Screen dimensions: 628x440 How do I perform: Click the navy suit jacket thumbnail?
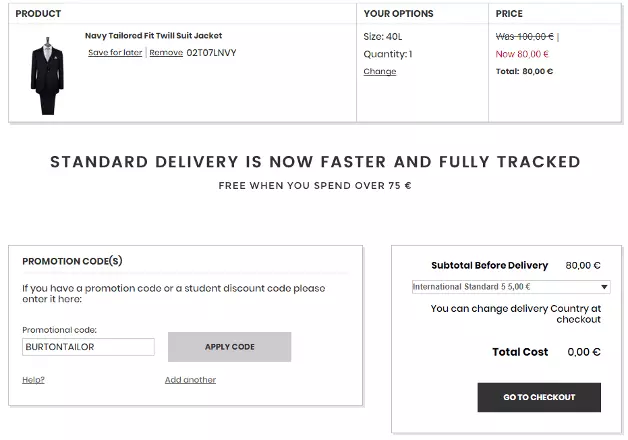[47, 77]
